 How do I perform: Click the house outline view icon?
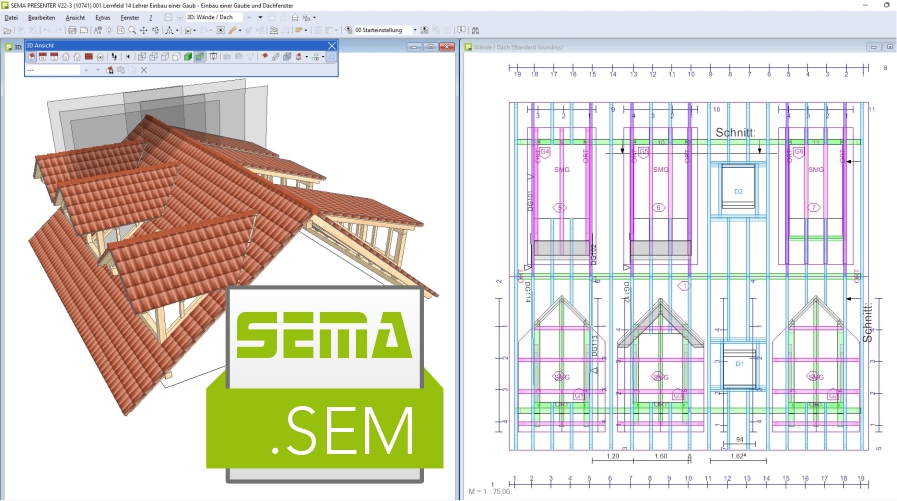[66, 57]
